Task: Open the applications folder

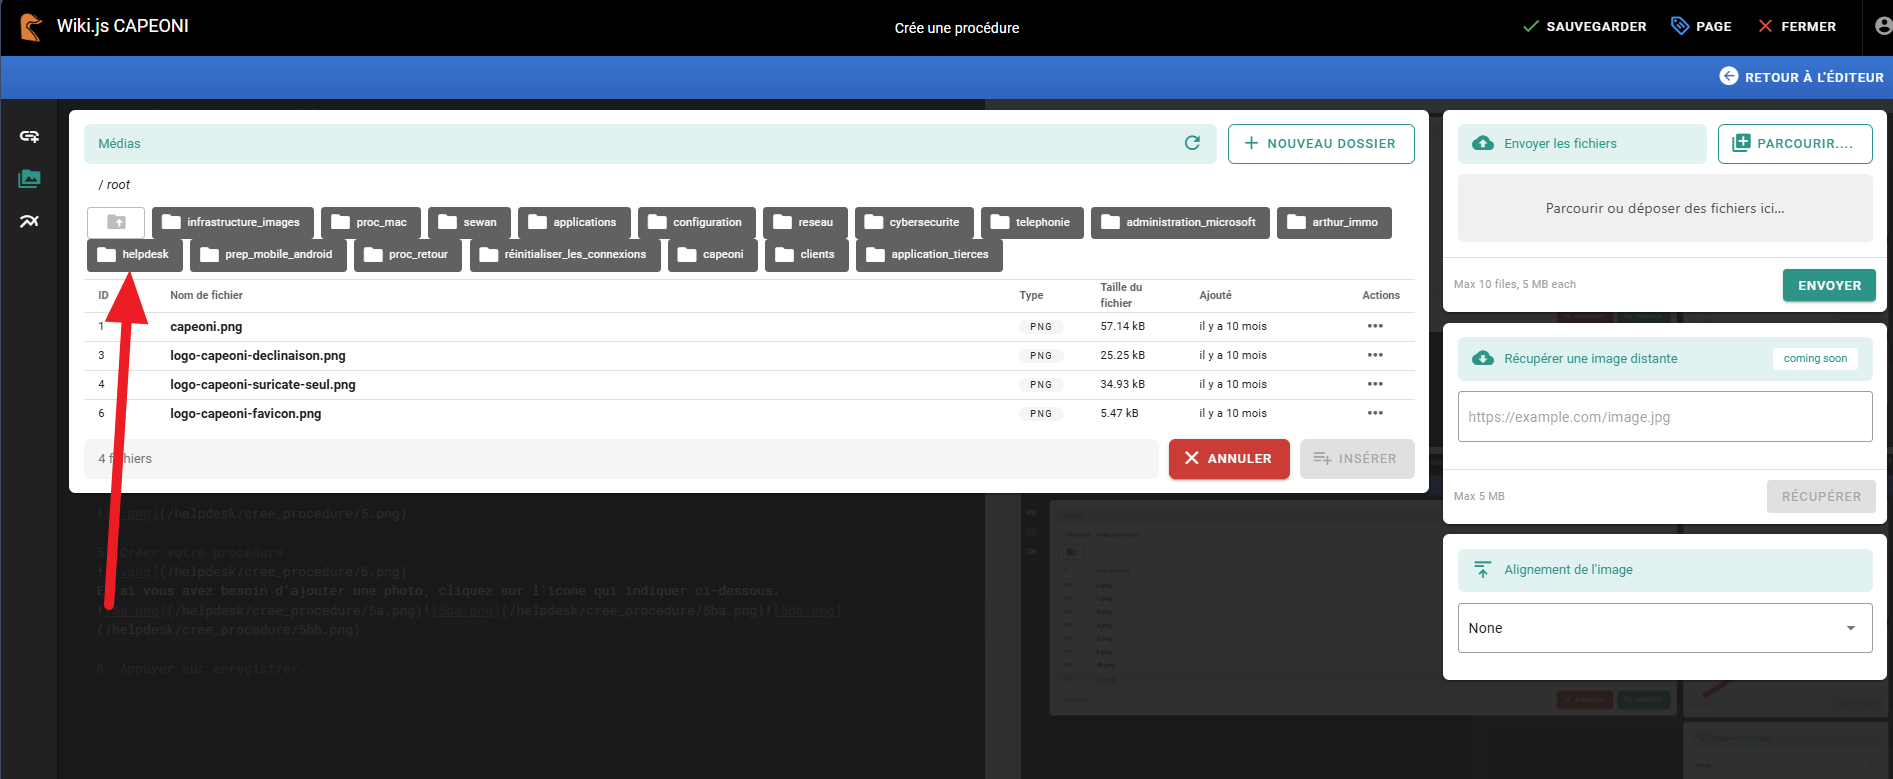Action: coord(574,222)
